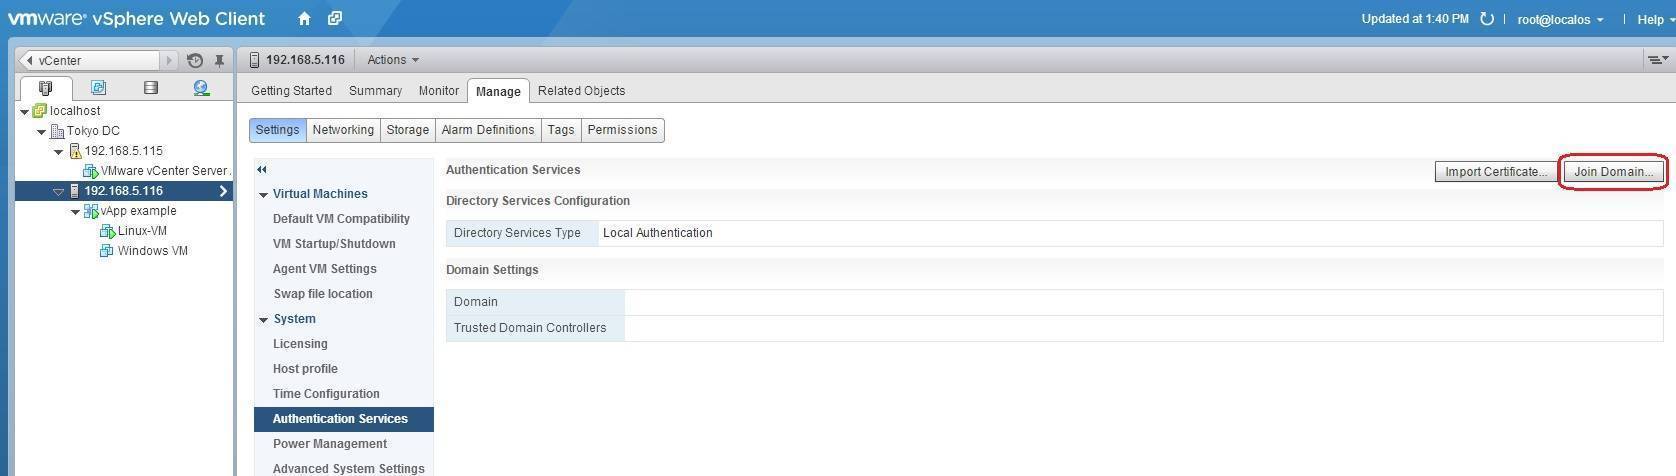Click the Tokyo DC datacenter icon
The width and height of the screenshot is (1676, 476).
click(x=57, y=131)
